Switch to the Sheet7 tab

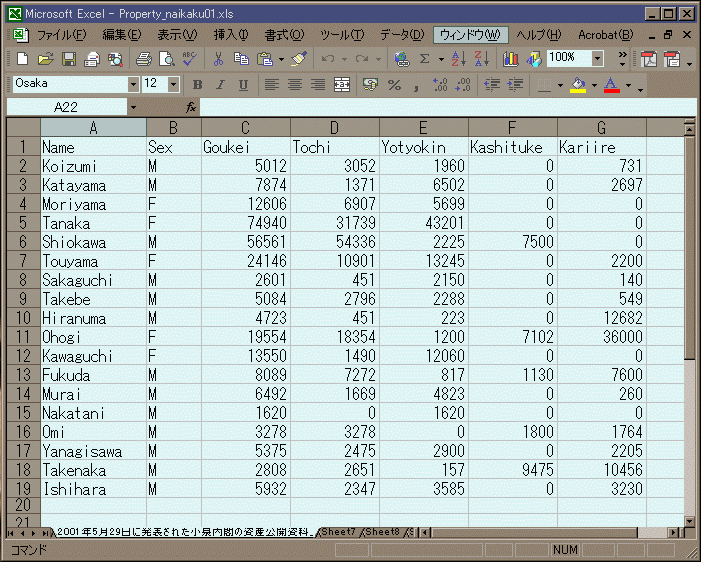(x=338, y=532)
